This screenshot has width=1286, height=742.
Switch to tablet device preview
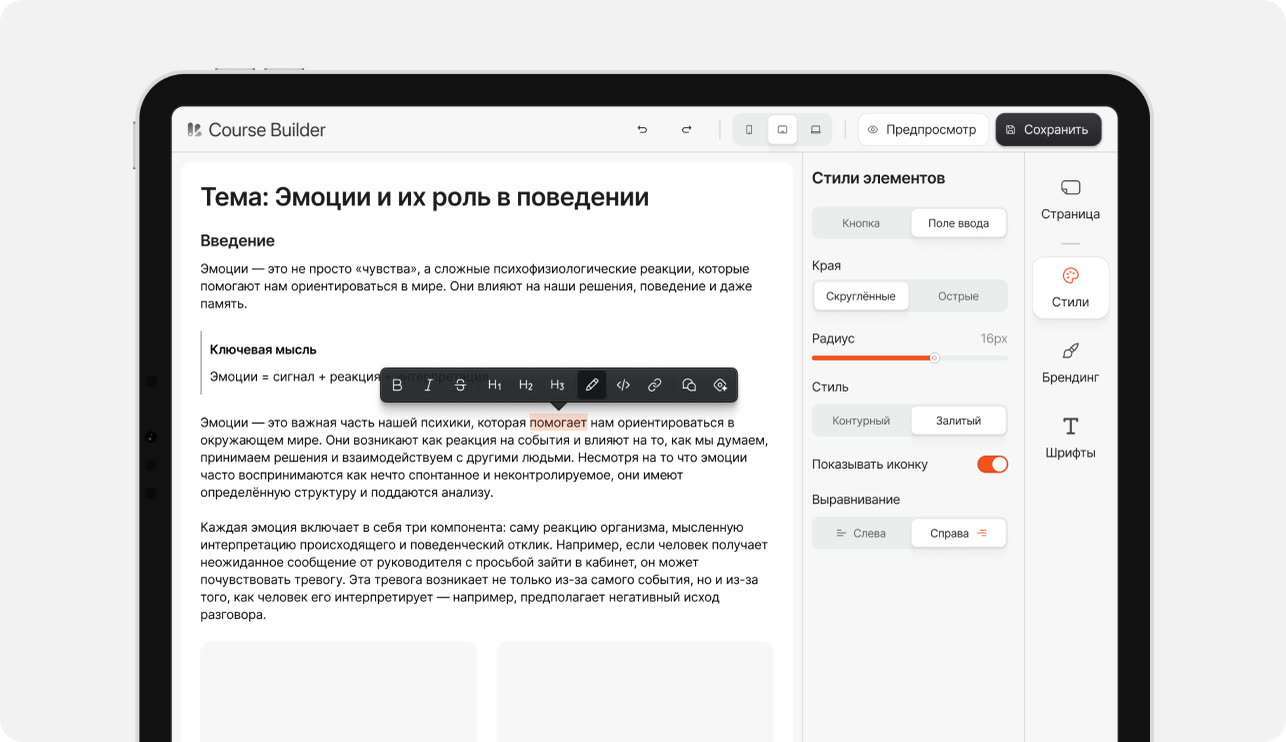pos(782,130)
